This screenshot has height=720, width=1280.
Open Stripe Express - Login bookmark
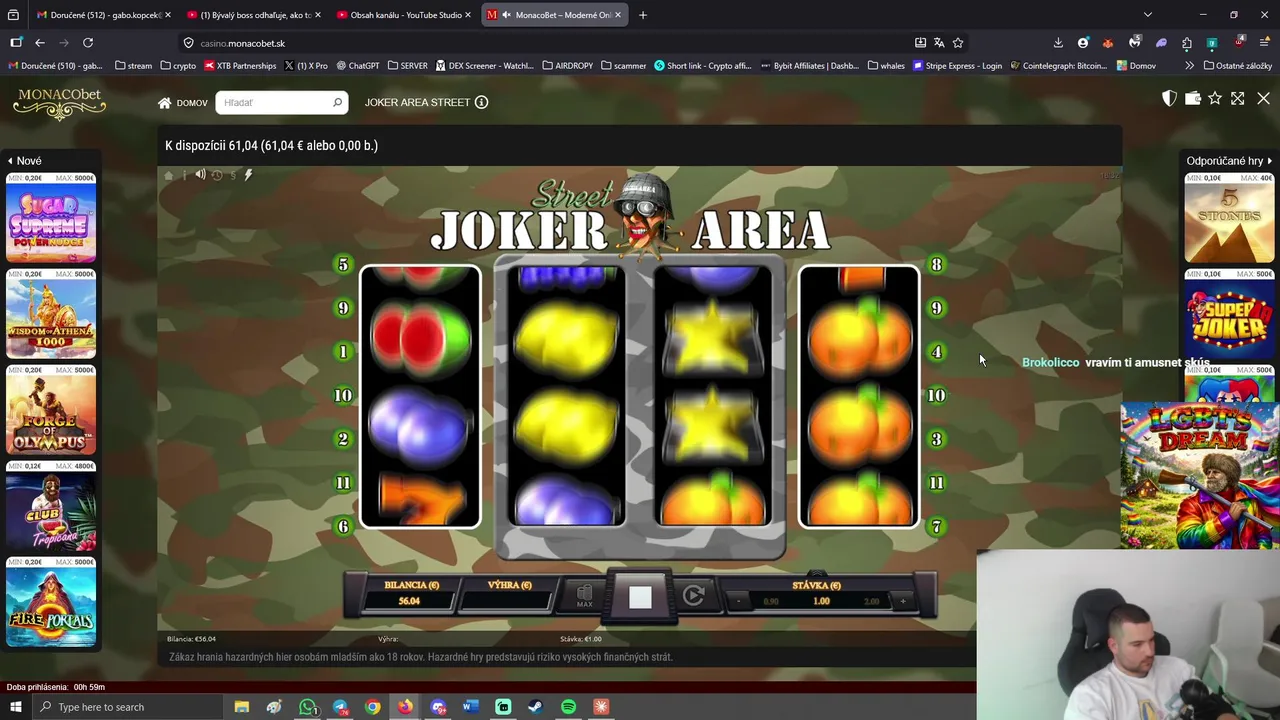956,66
